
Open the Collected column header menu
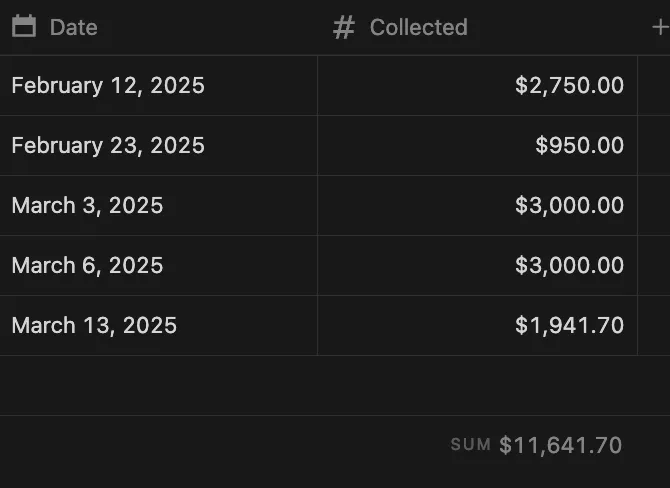pos(477,27)
